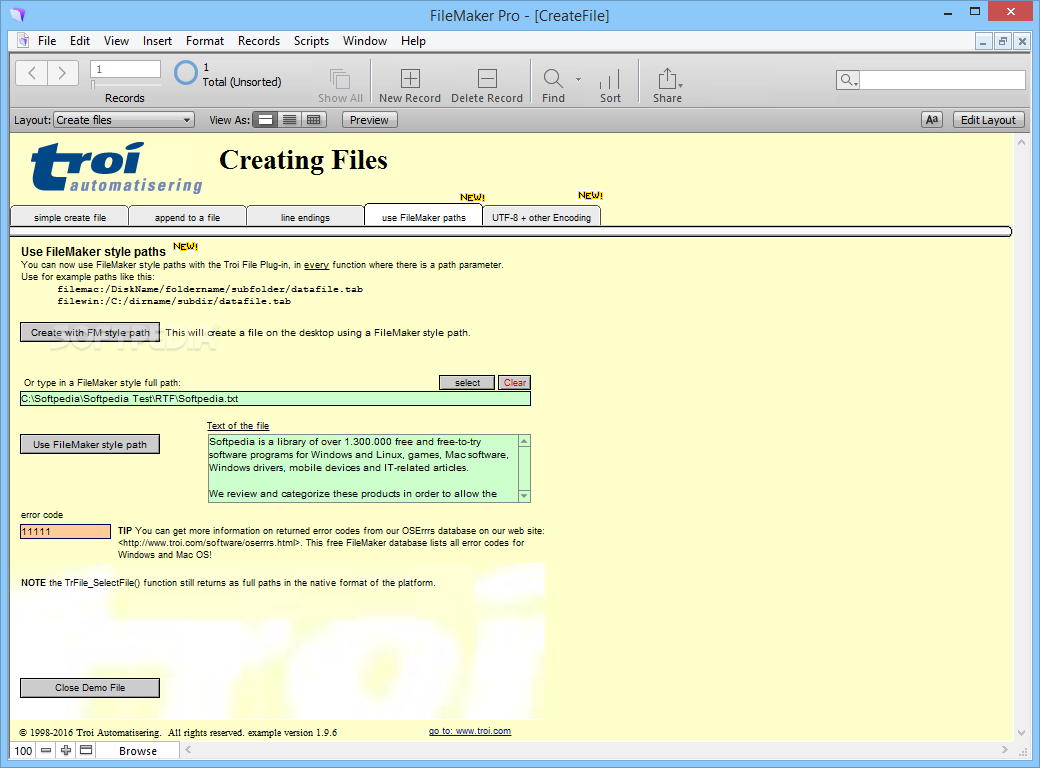This screenshot has width=1040, height=768.
Task: Select use FileMaker paths tab
Action: 423,216
